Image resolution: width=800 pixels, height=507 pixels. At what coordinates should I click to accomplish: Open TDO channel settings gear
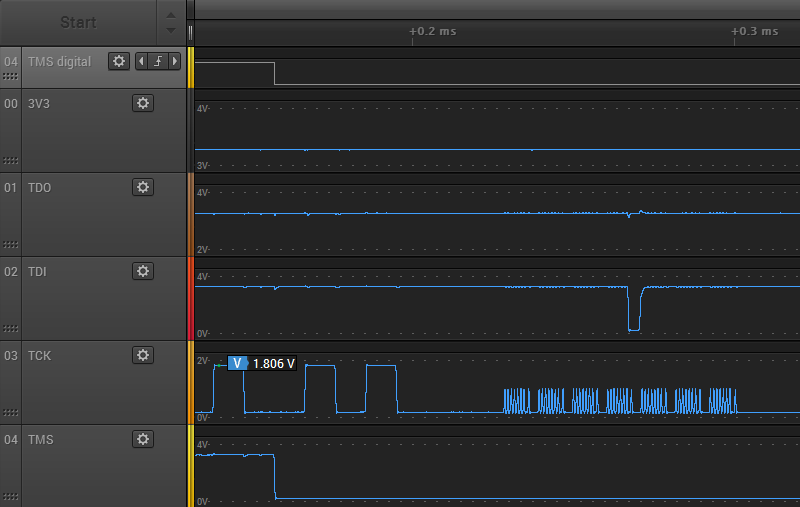click(x=143, y=187)
